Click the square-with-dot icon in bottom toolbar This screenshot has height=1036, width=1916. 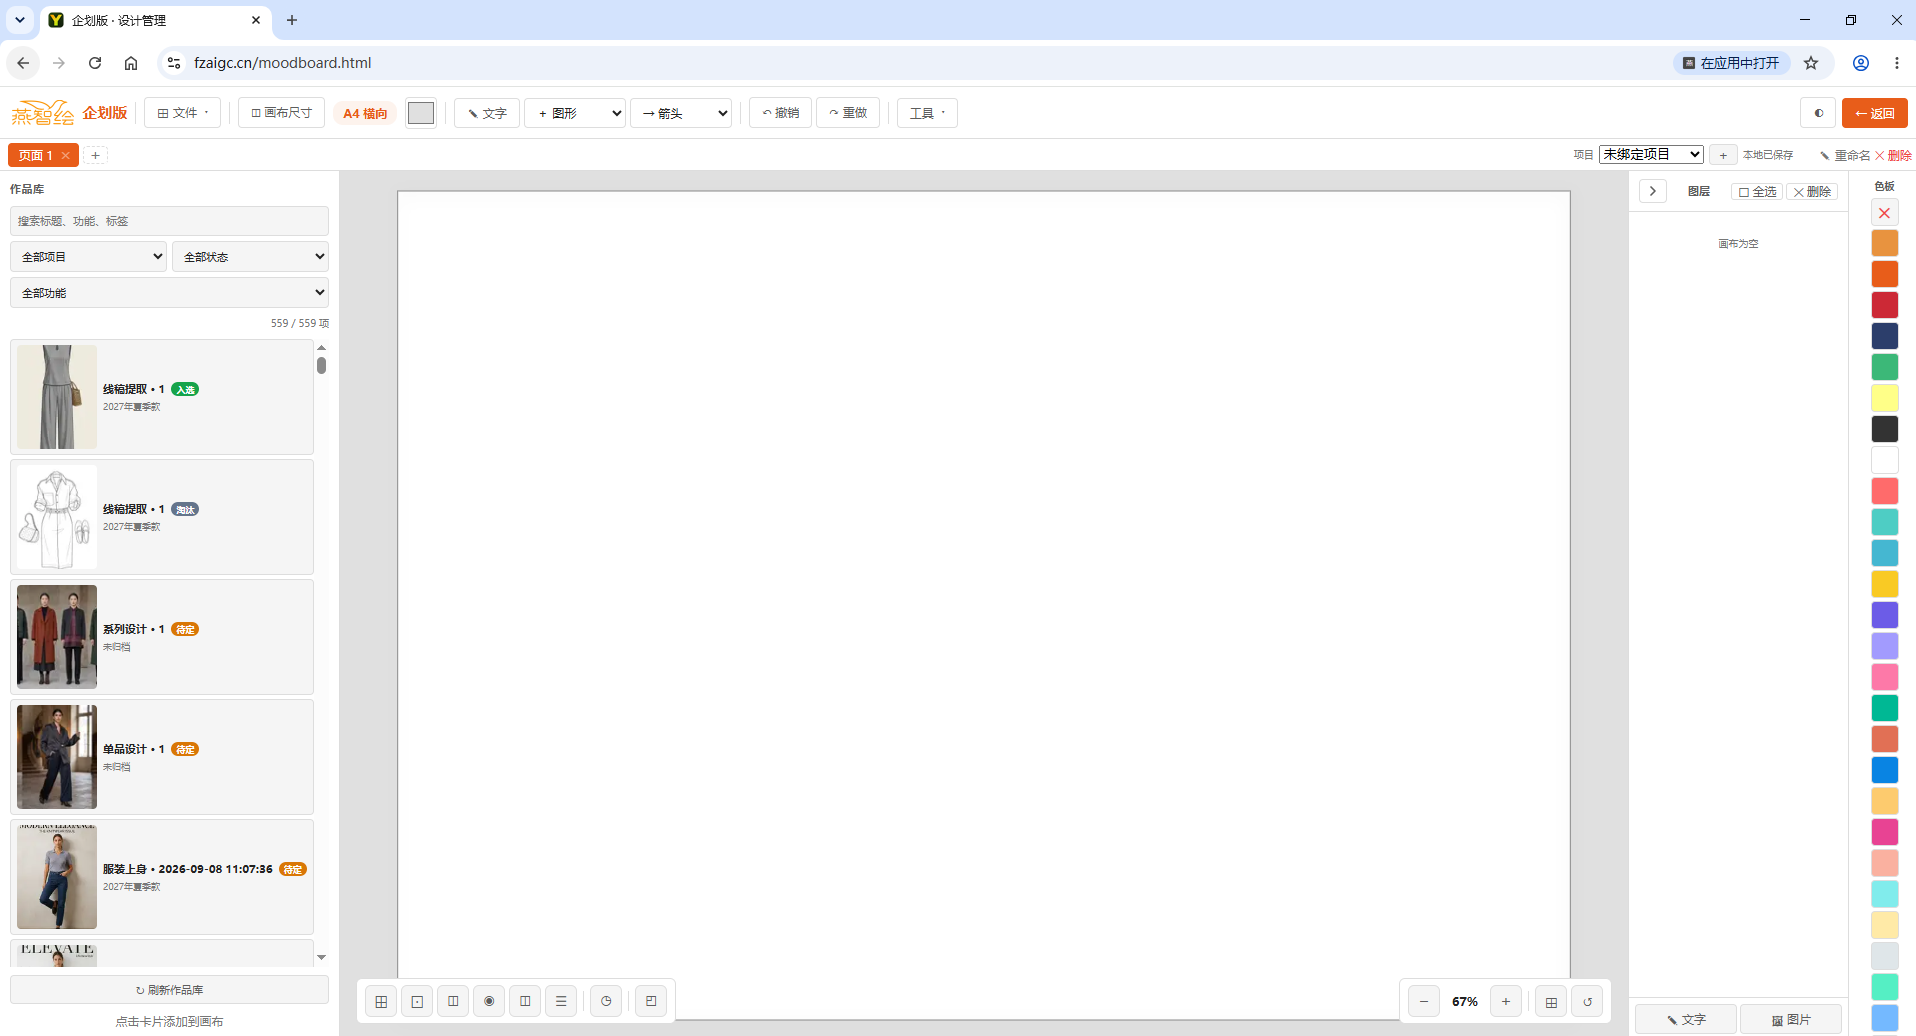click(417, 1001)
